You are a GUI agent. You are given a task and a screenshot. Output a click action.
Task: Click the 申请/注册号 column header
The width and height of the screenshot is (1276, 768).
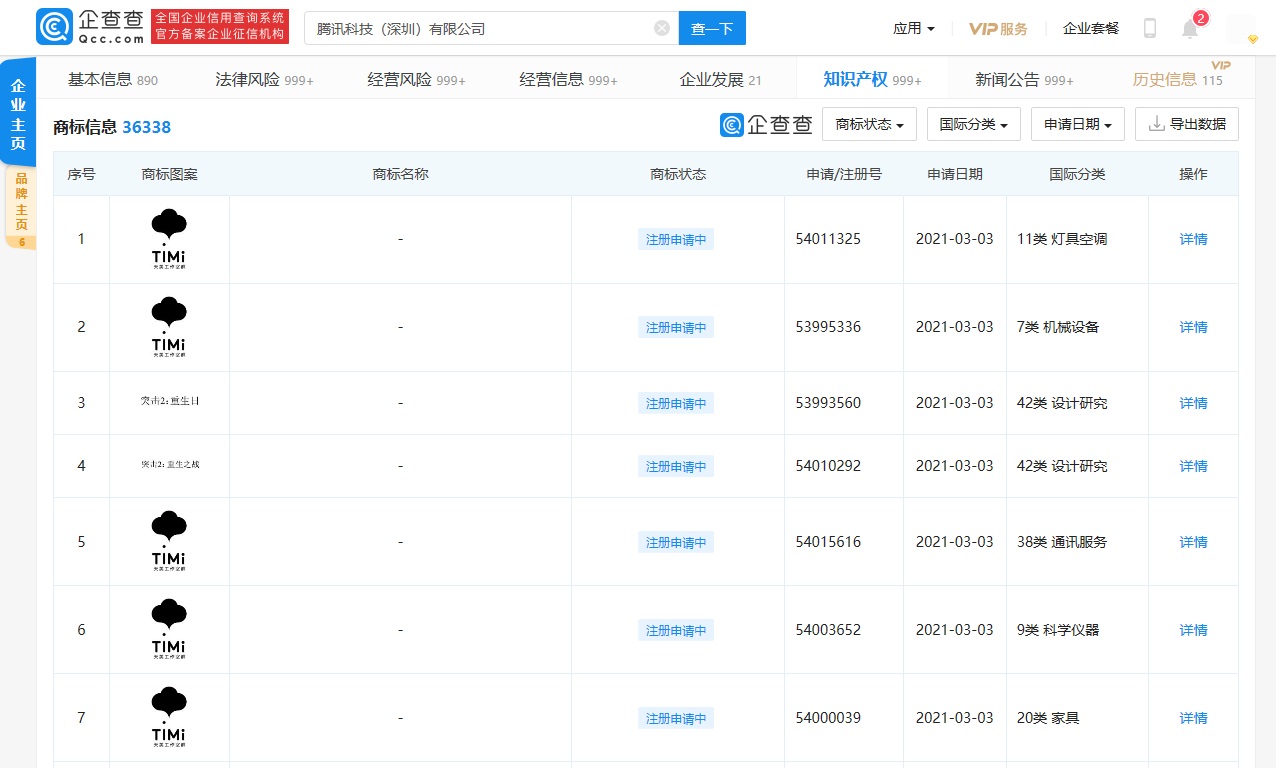pos(844,174)
